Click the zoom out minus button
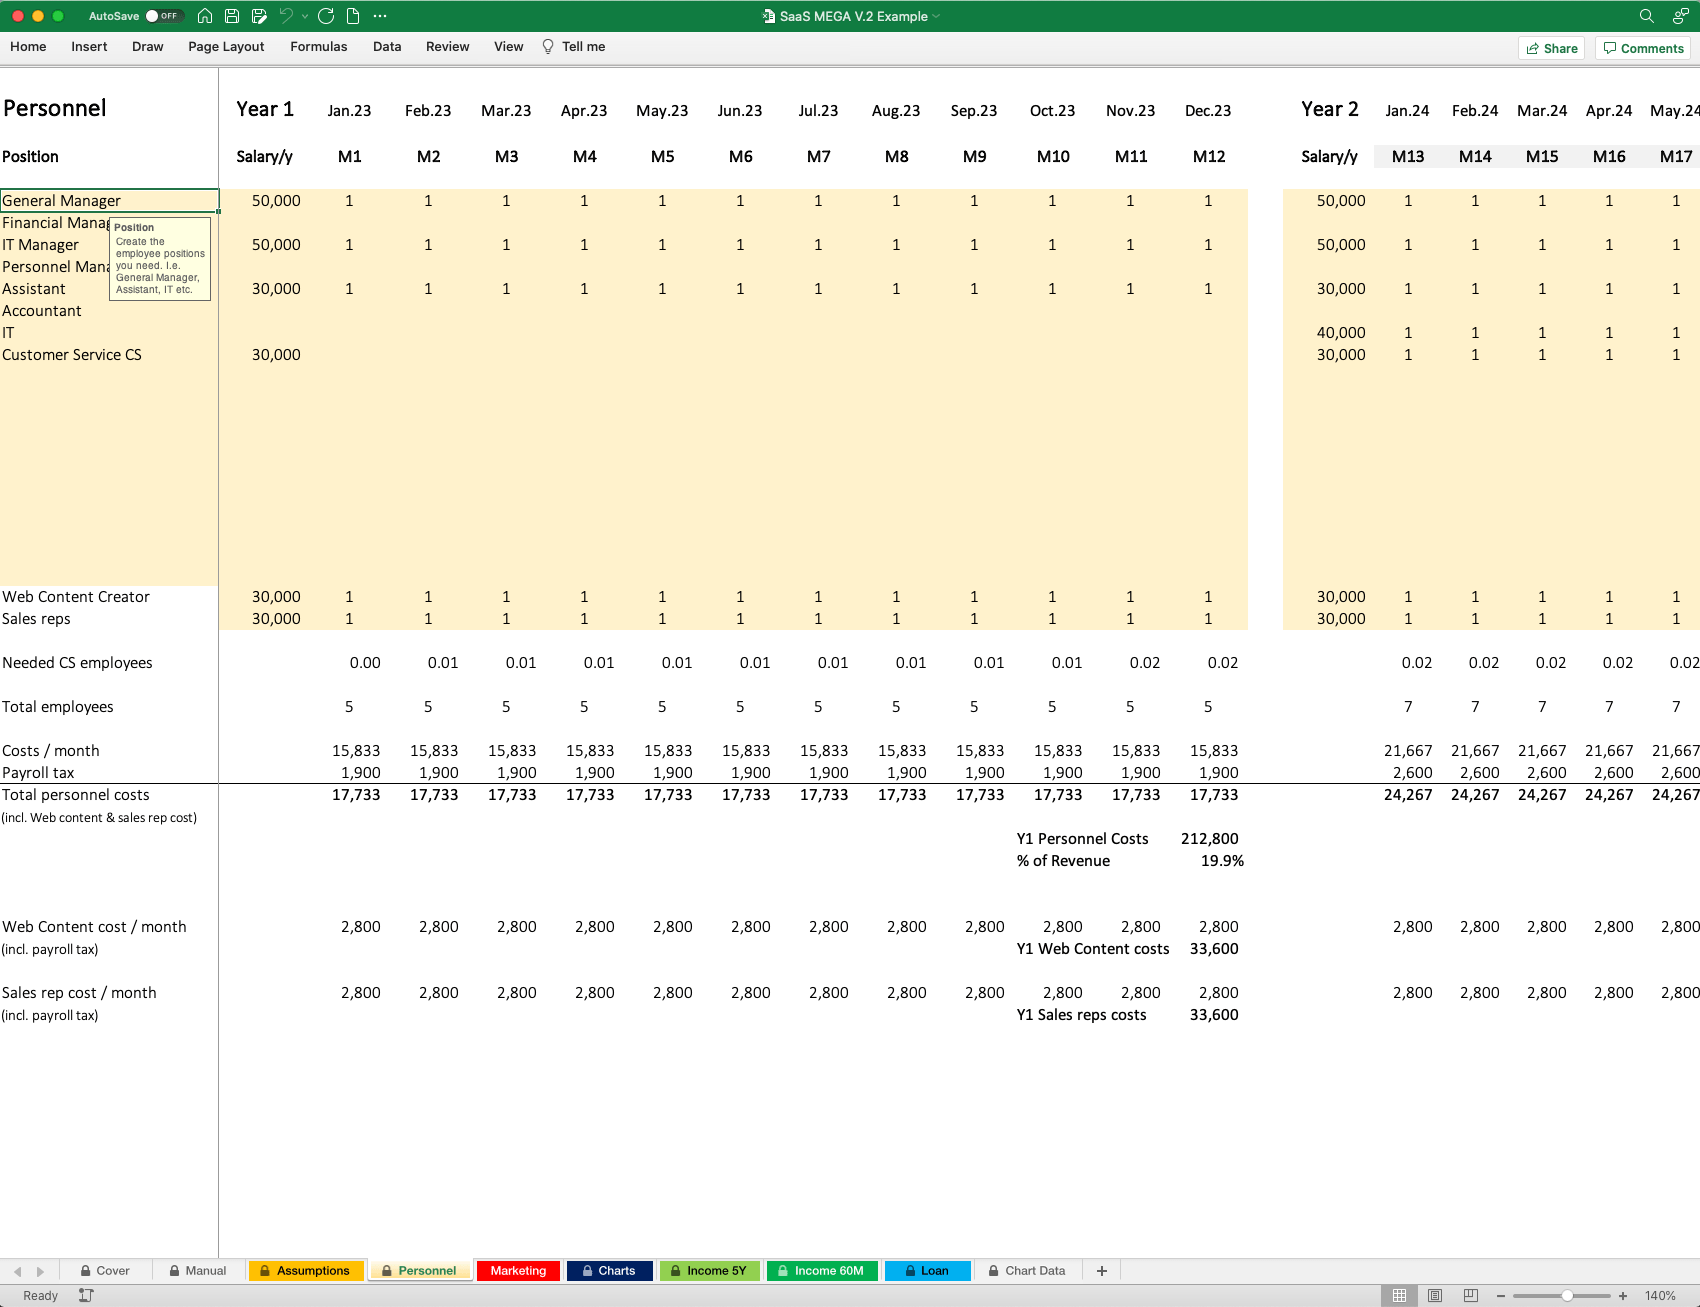The image size is (1700, 1307). click(x=1501, y=1296)
